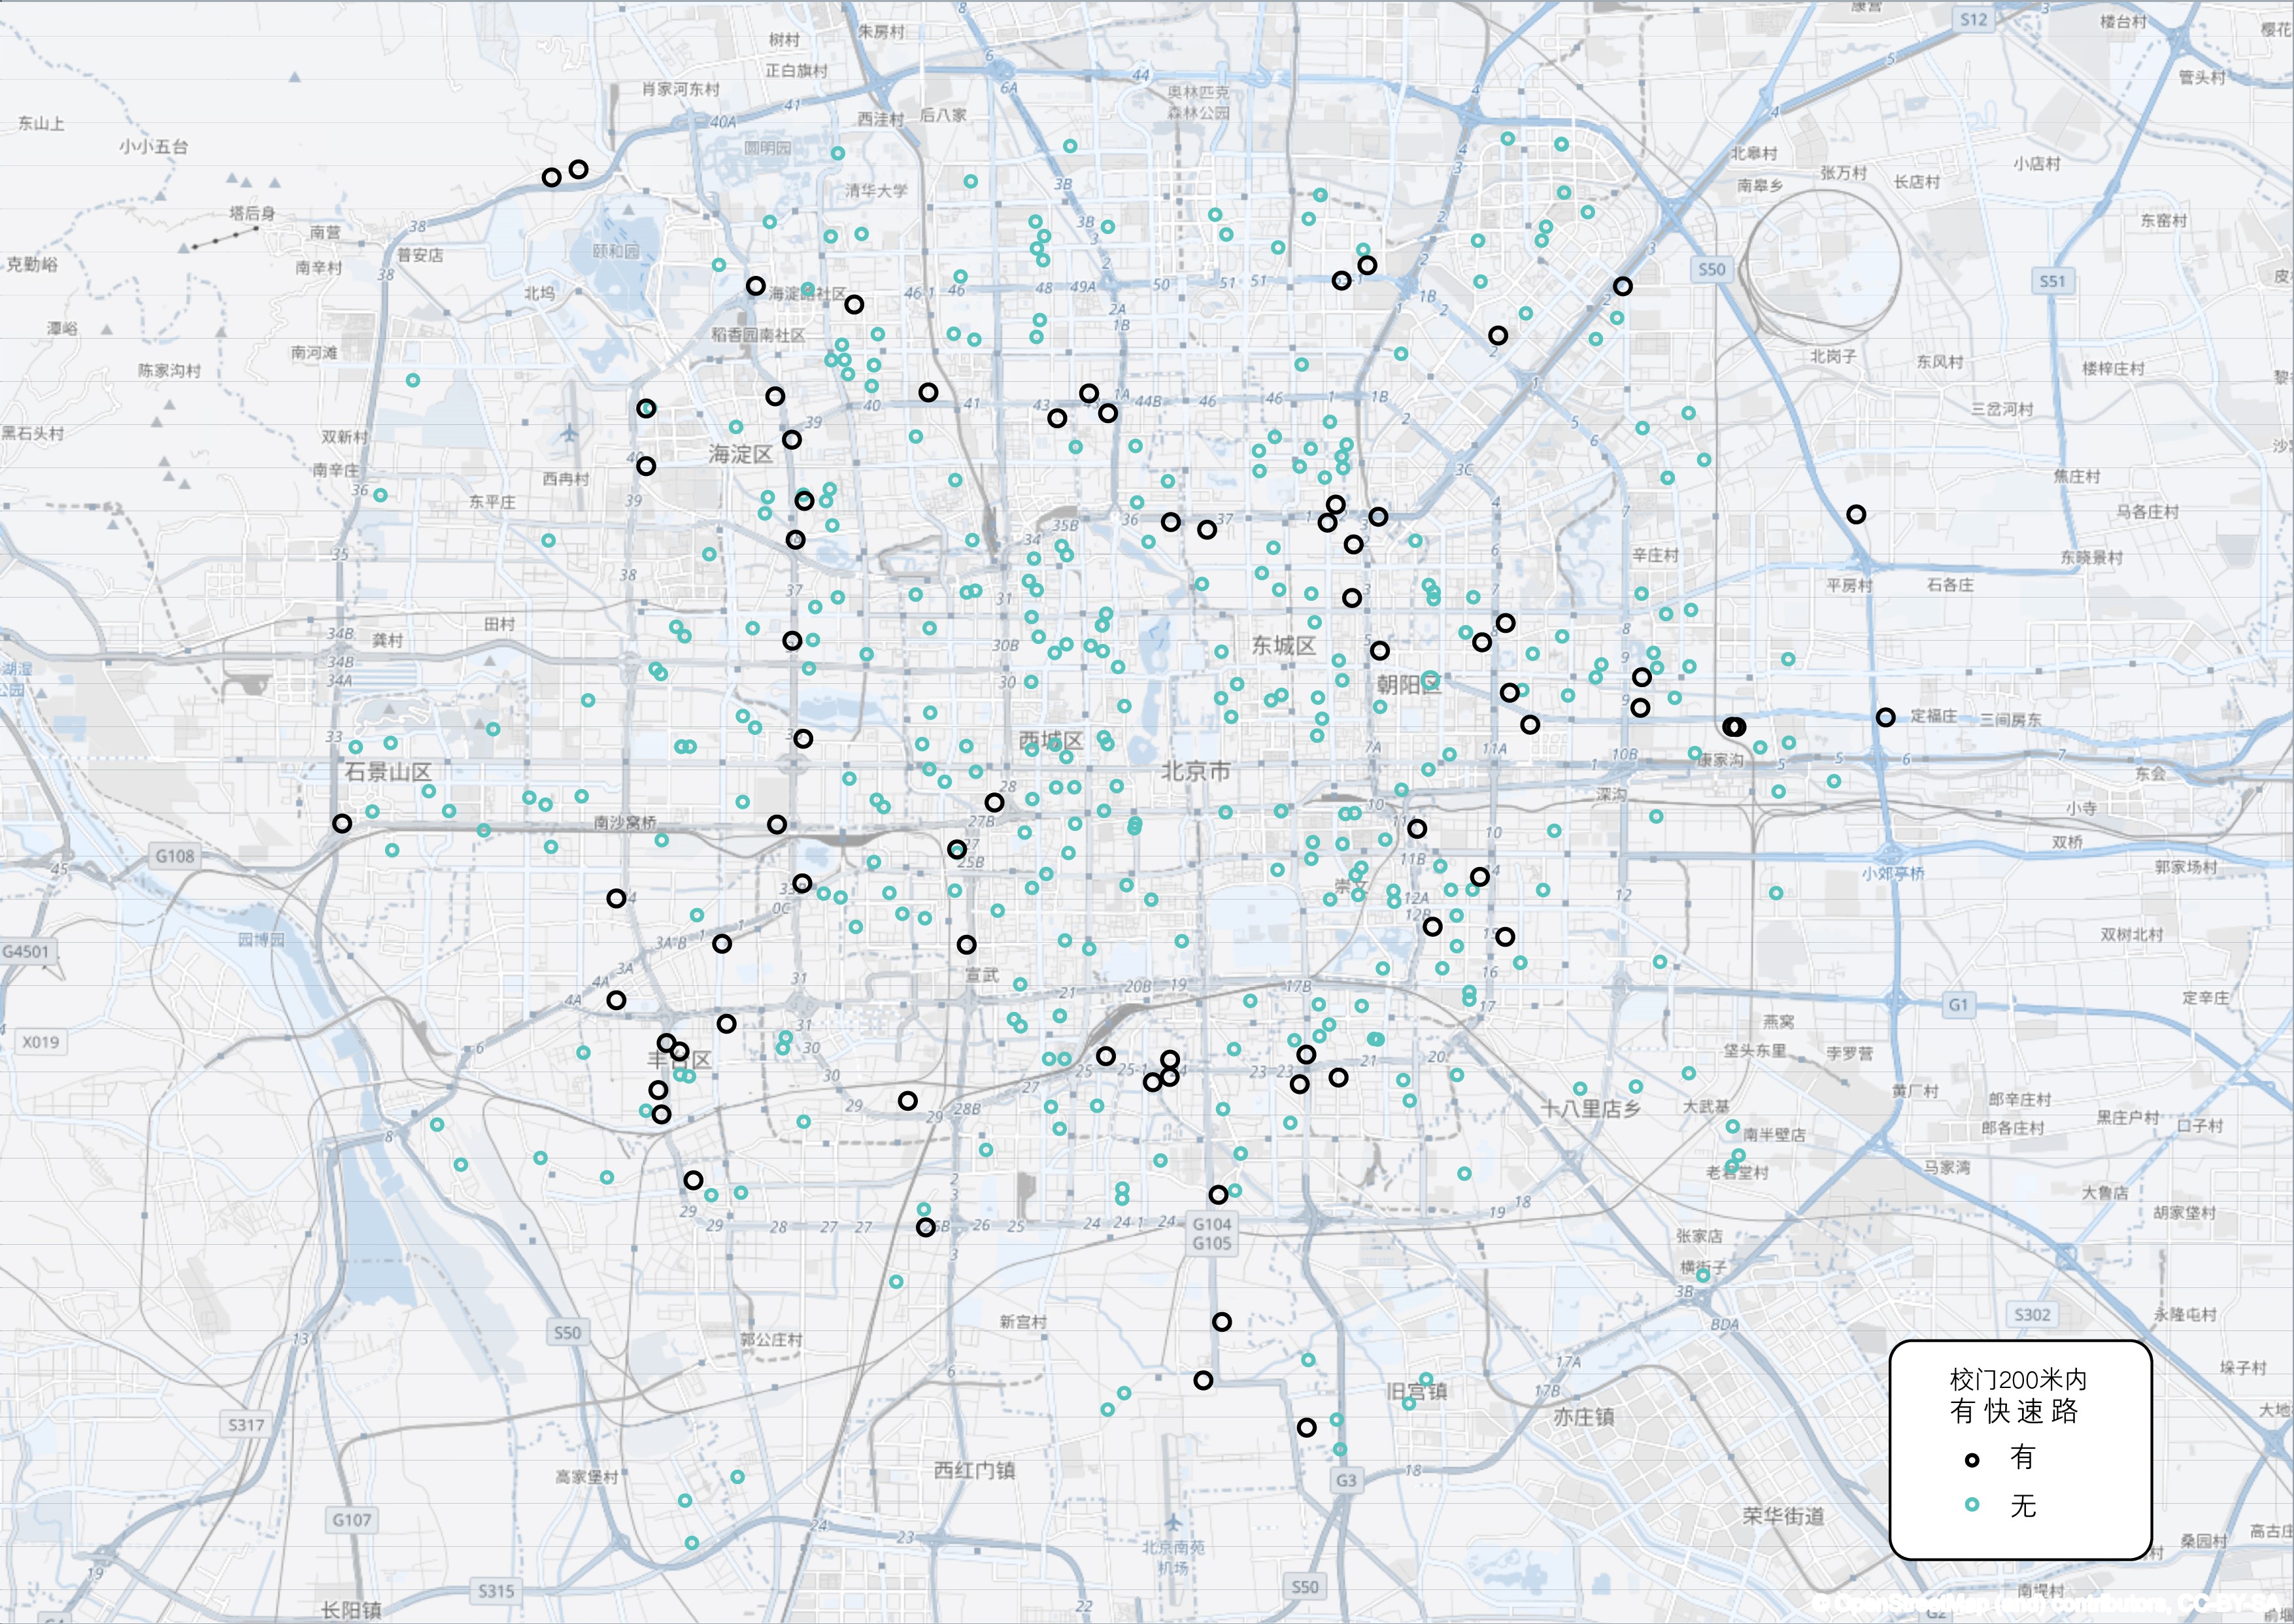
Task: Click the black circle legend symbol for 有
Action: click(x=1972, y=1460)
